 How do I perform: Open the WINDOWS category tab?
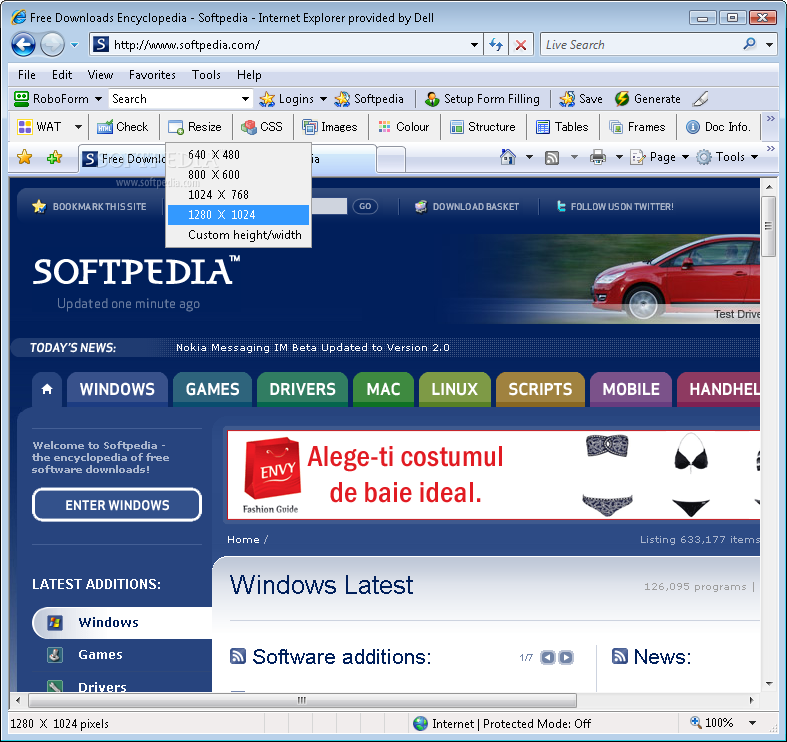(x=117, y=389)
